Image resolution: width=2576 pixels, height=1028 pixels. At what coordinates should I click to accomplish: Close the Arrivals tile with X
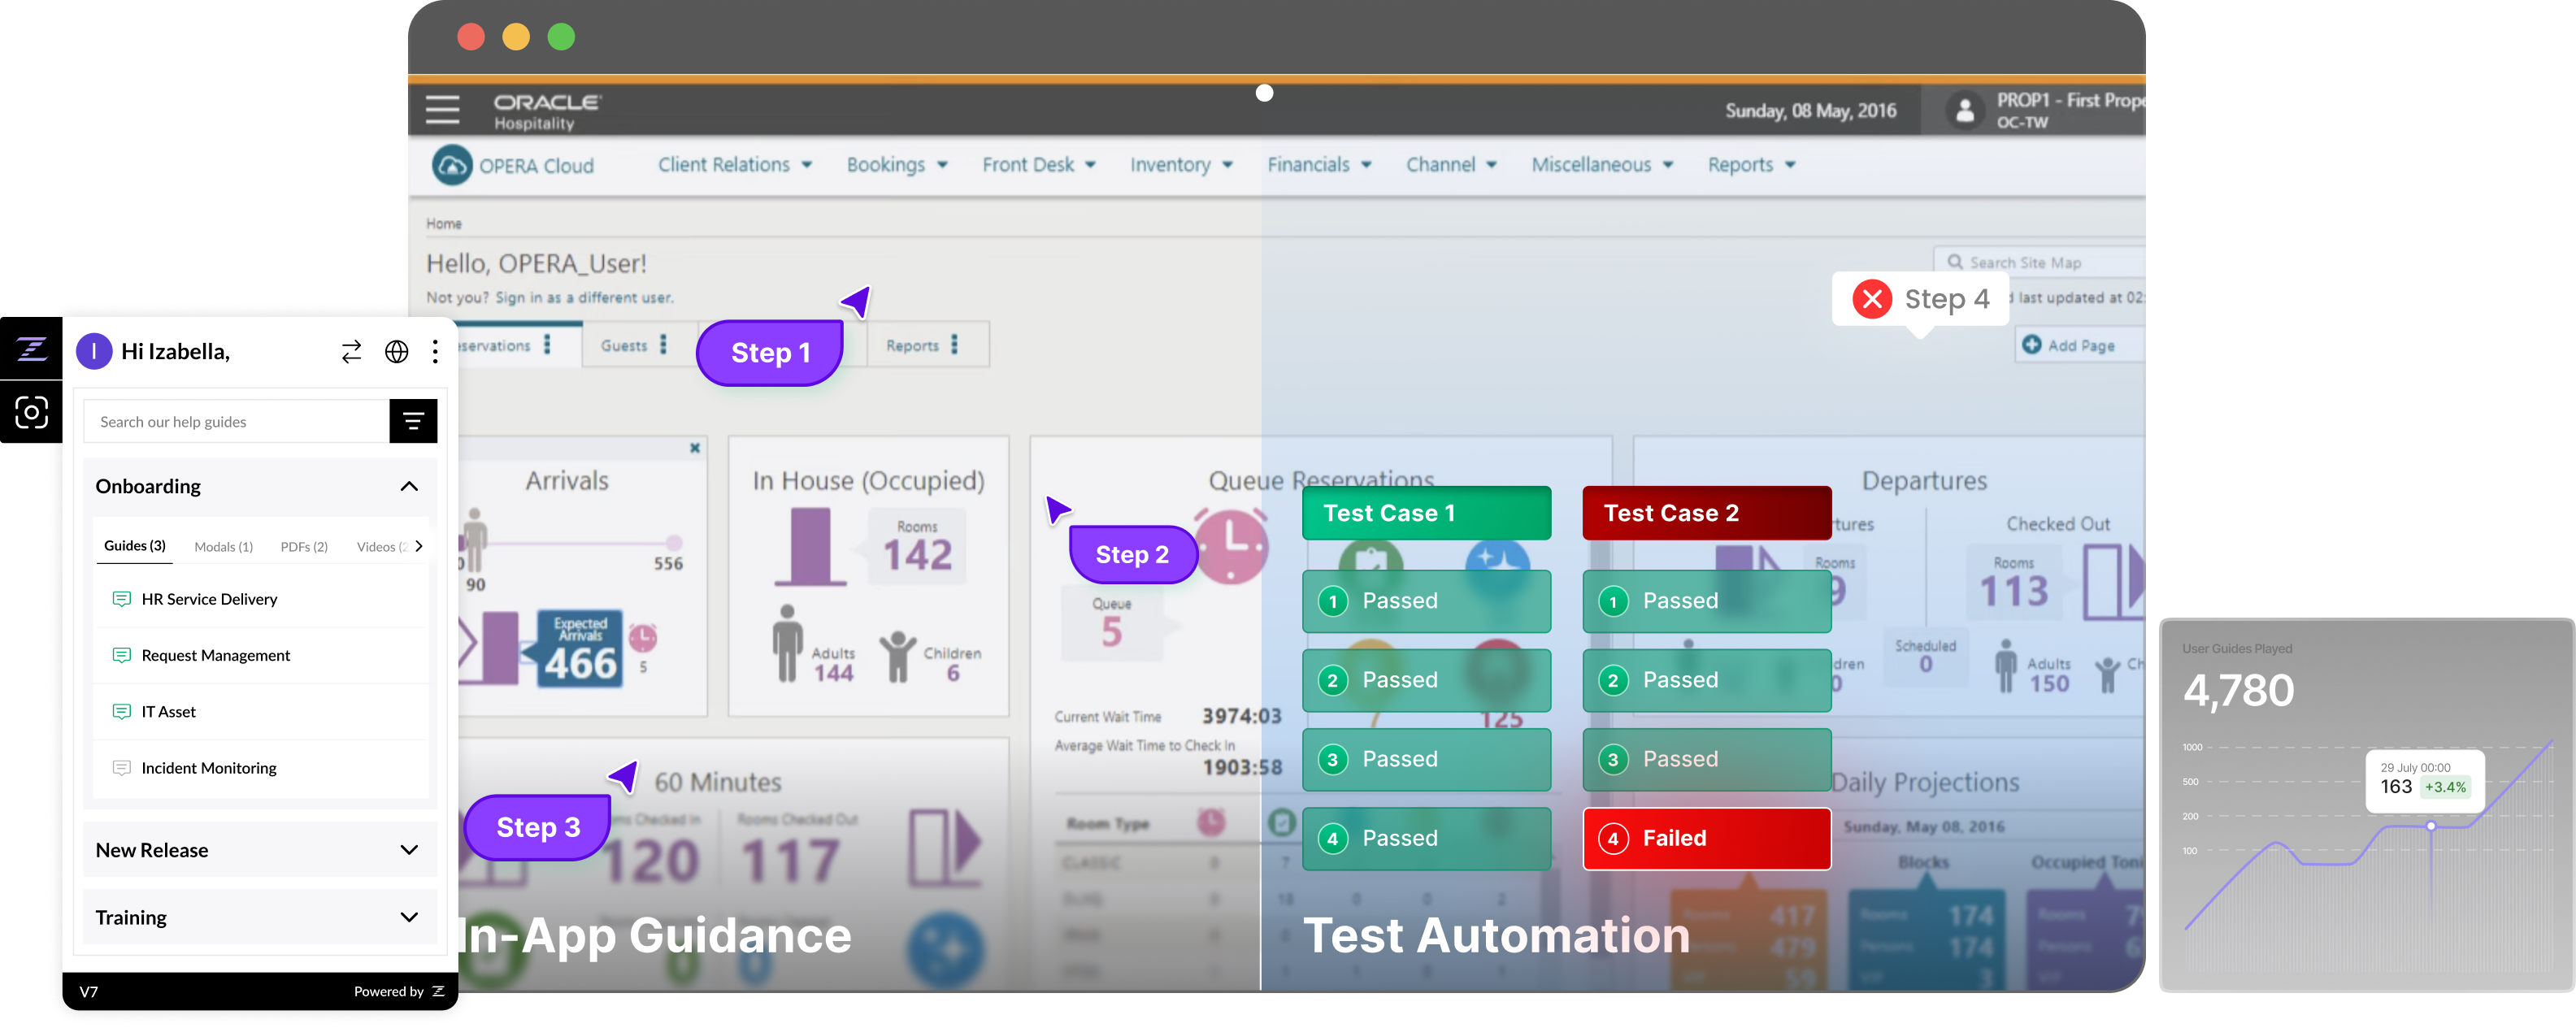pos(695,448)
